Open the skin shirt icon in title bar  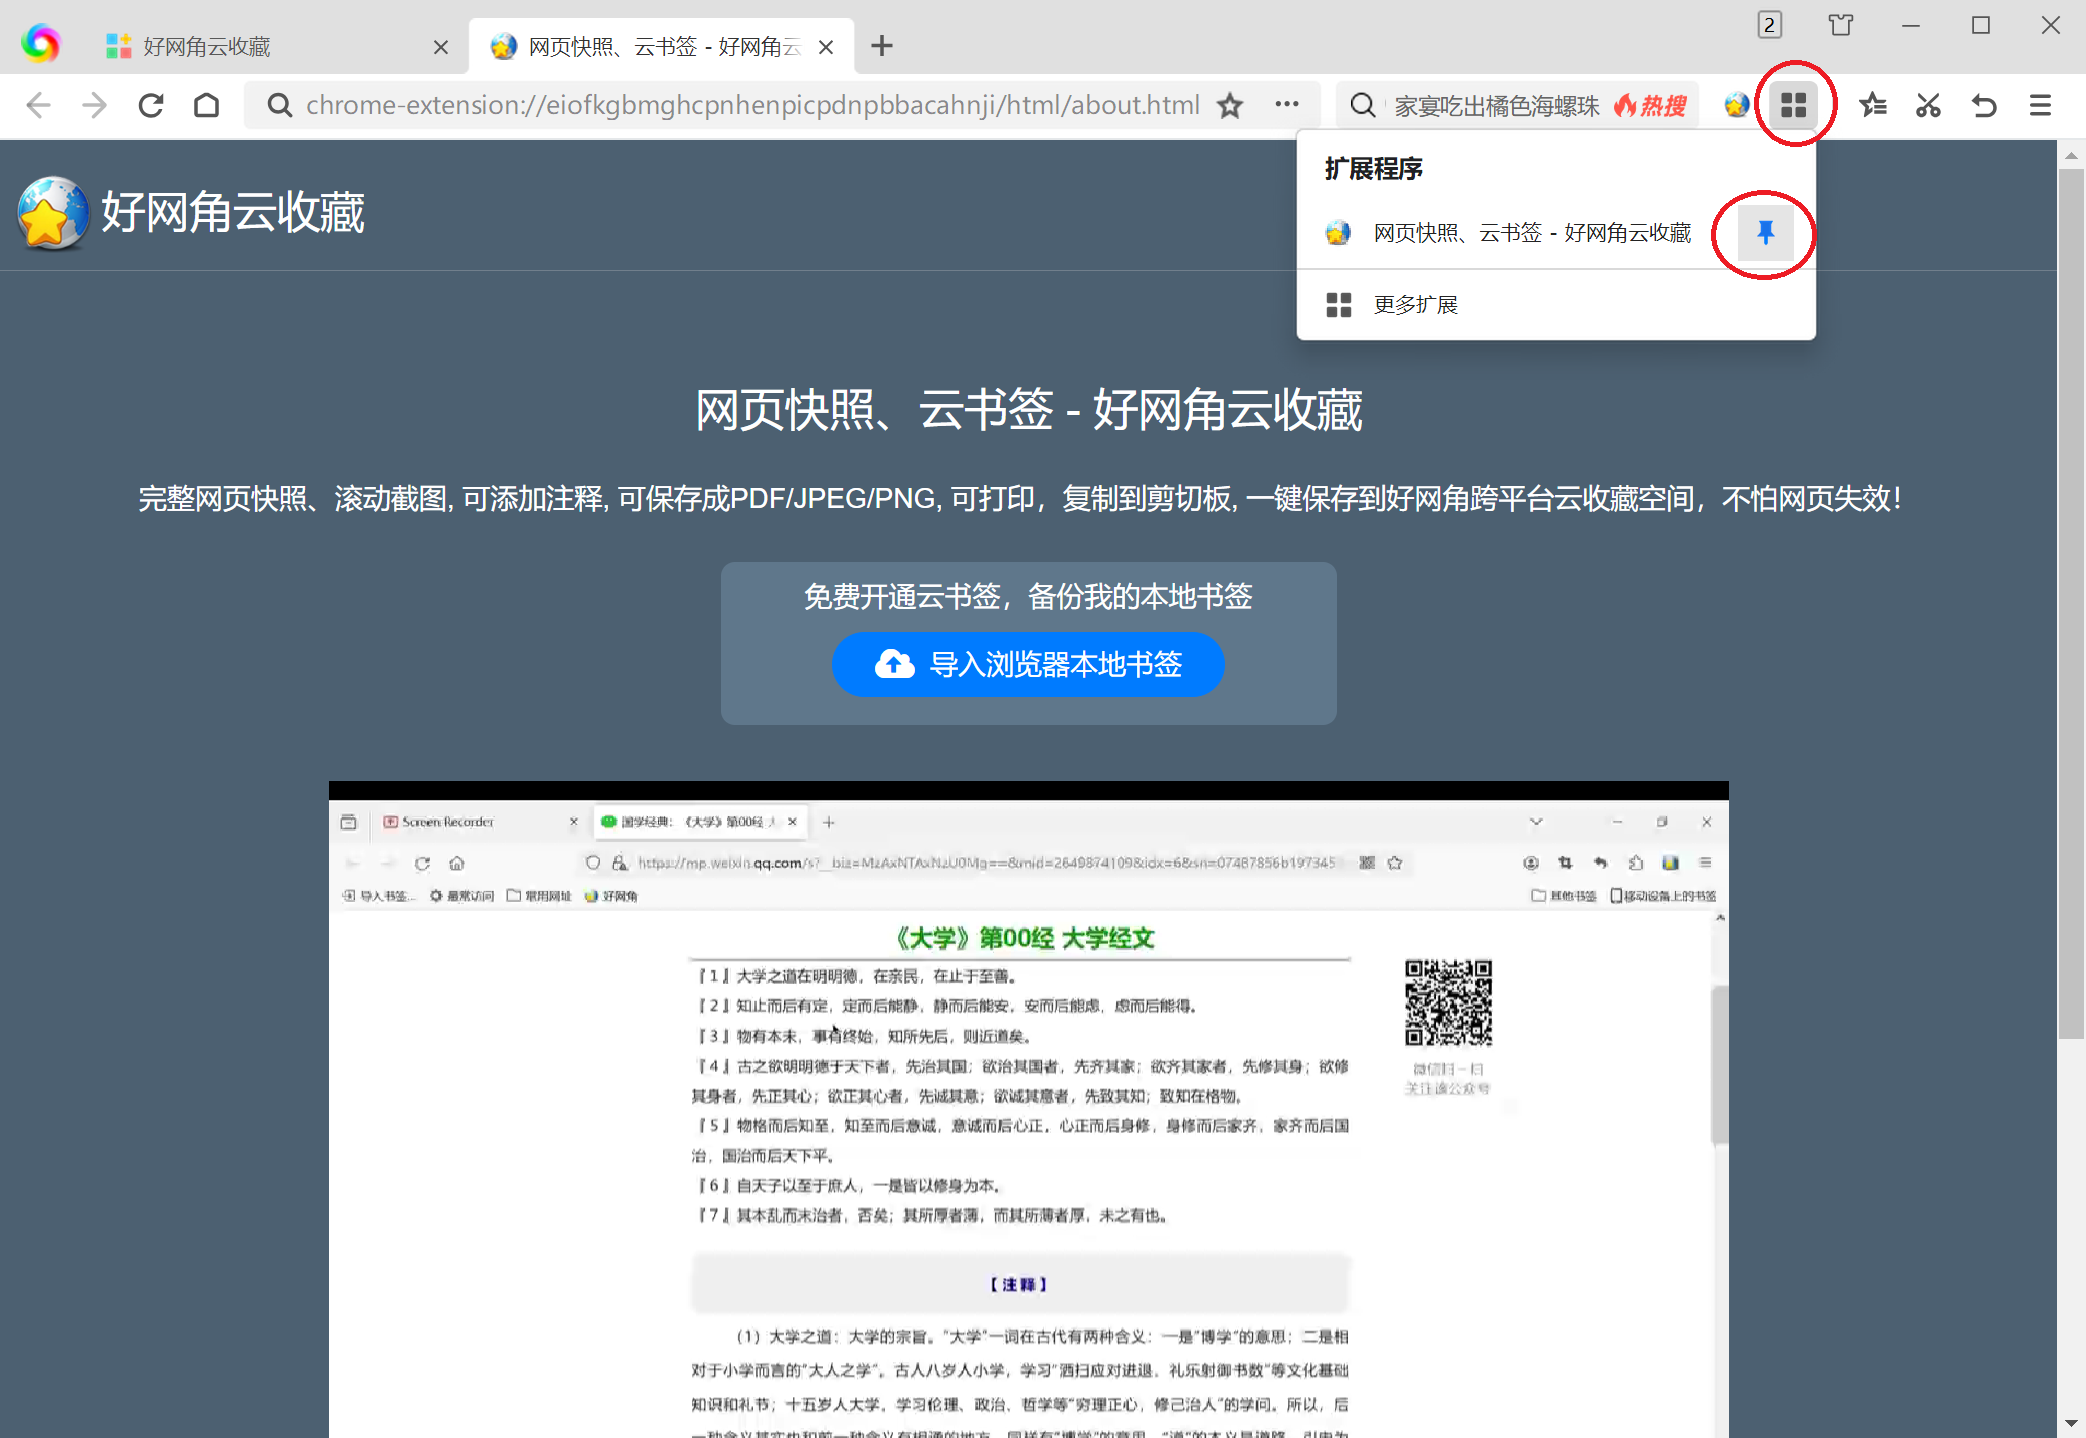point(1840,25)
